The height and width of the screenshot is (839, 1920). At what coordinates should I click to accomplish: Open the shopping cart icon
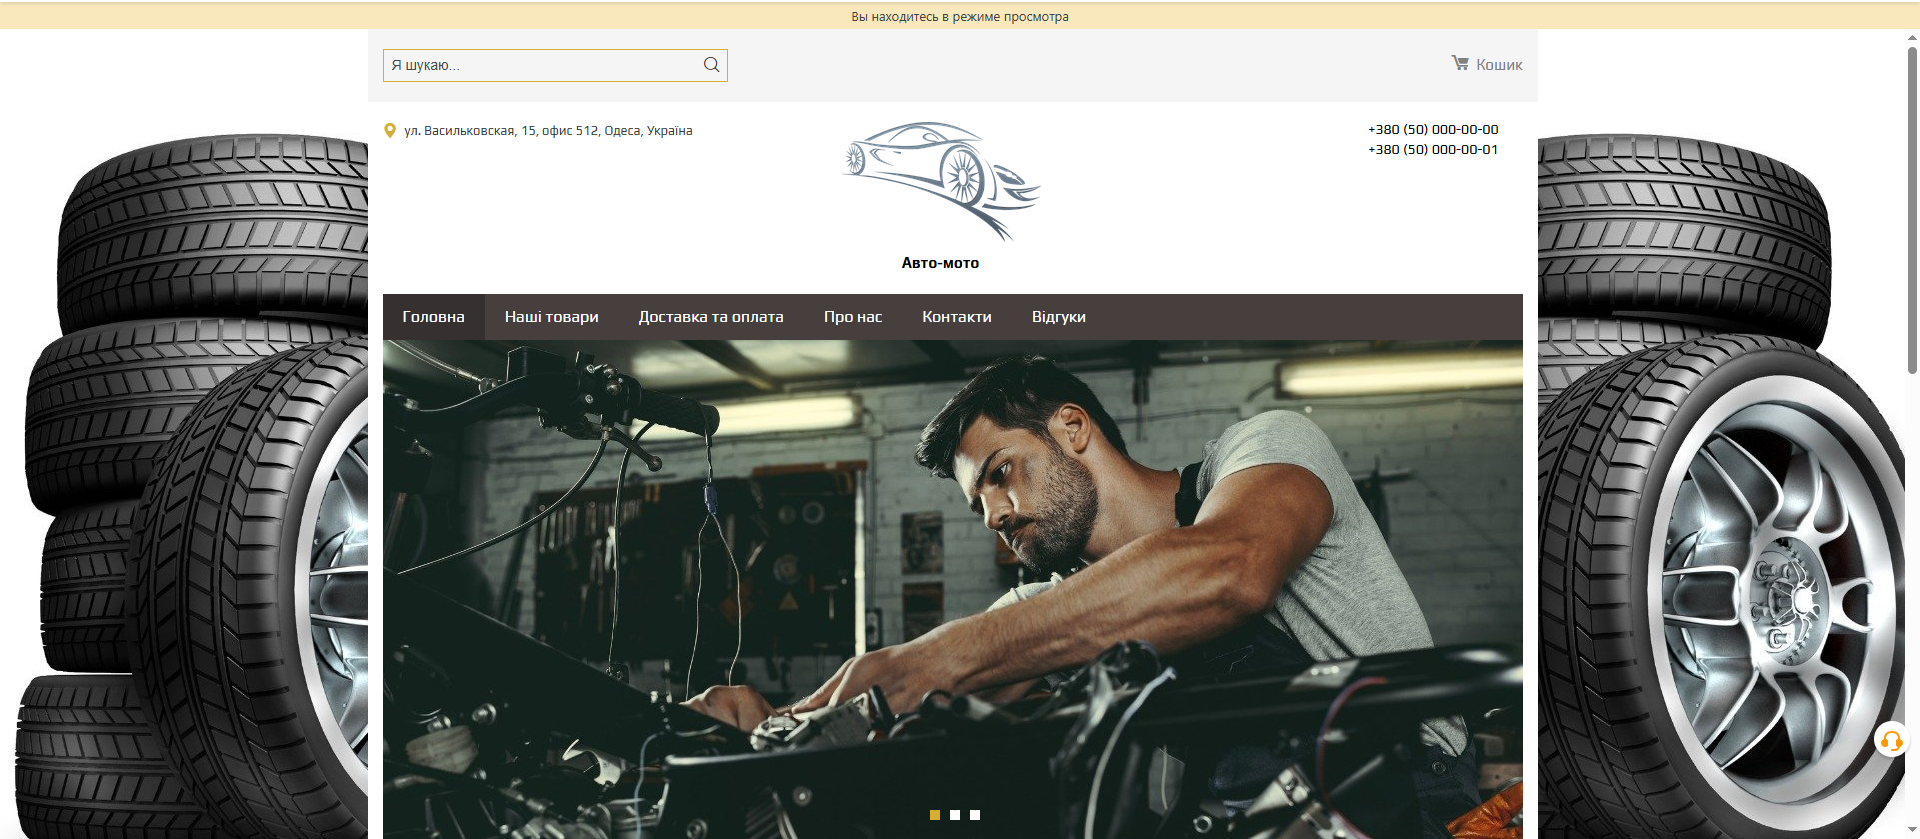1460,63
